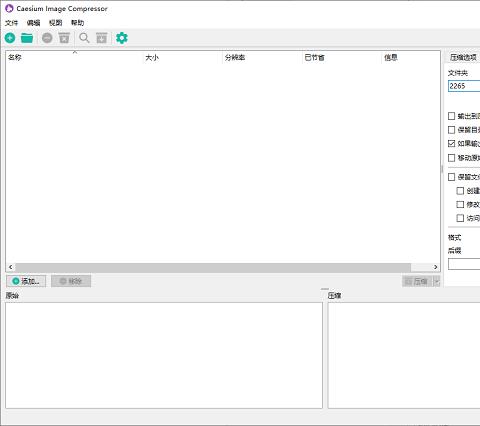This screenshot has width=480, height=426.
Task: Toggle the 保留文件 dates checkbox
Action: pos(451,177)
